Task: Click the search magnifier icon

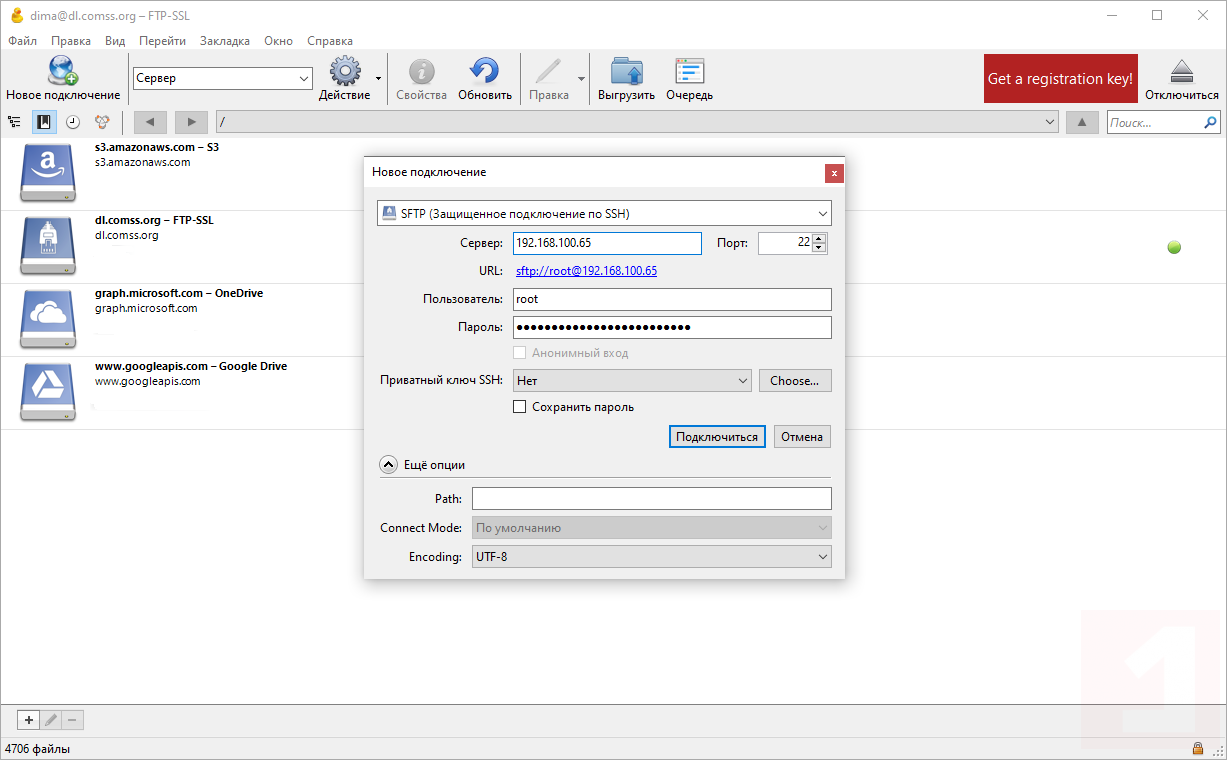Action: click(1211, 122)
